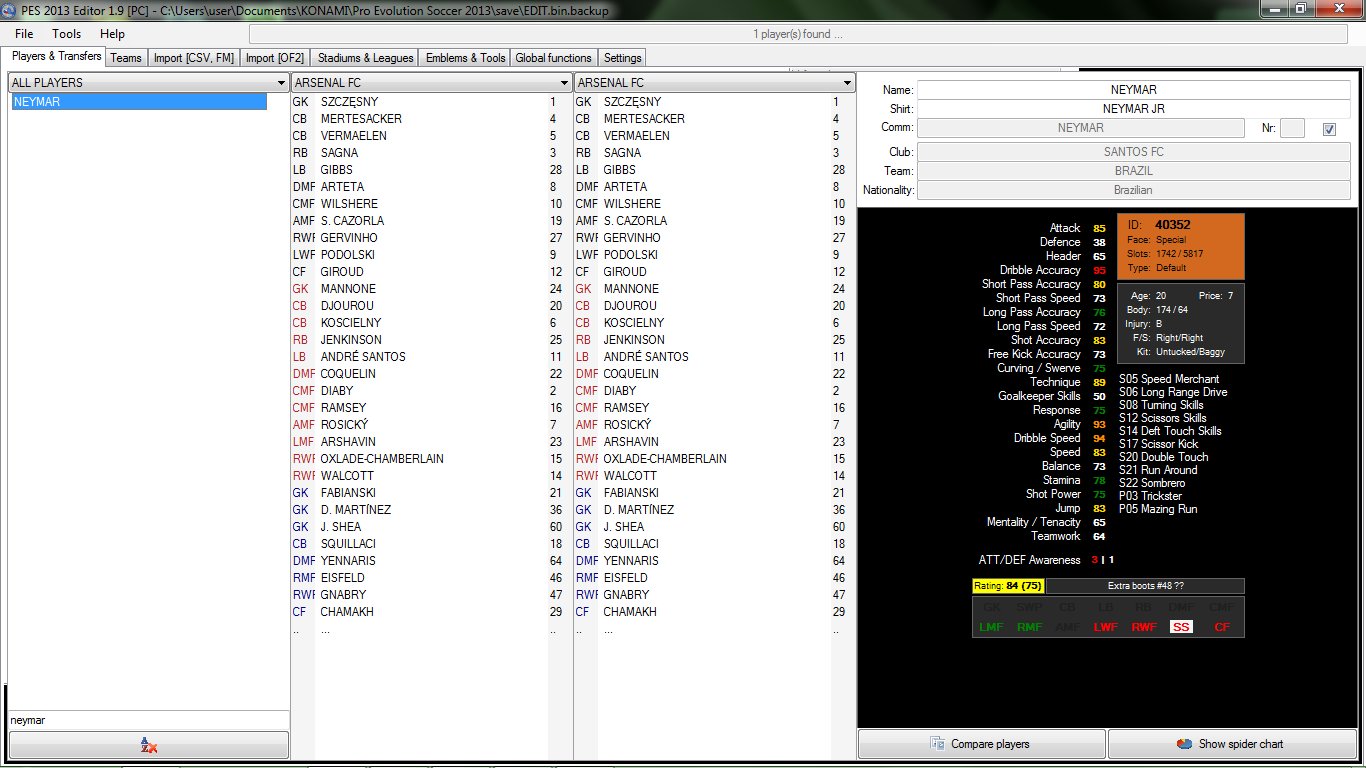The width and height of the screenshot is (1366, 768).
Task: Click the Shirt field showing NEYMAR JR
Action: click(x=1134, y=109)
